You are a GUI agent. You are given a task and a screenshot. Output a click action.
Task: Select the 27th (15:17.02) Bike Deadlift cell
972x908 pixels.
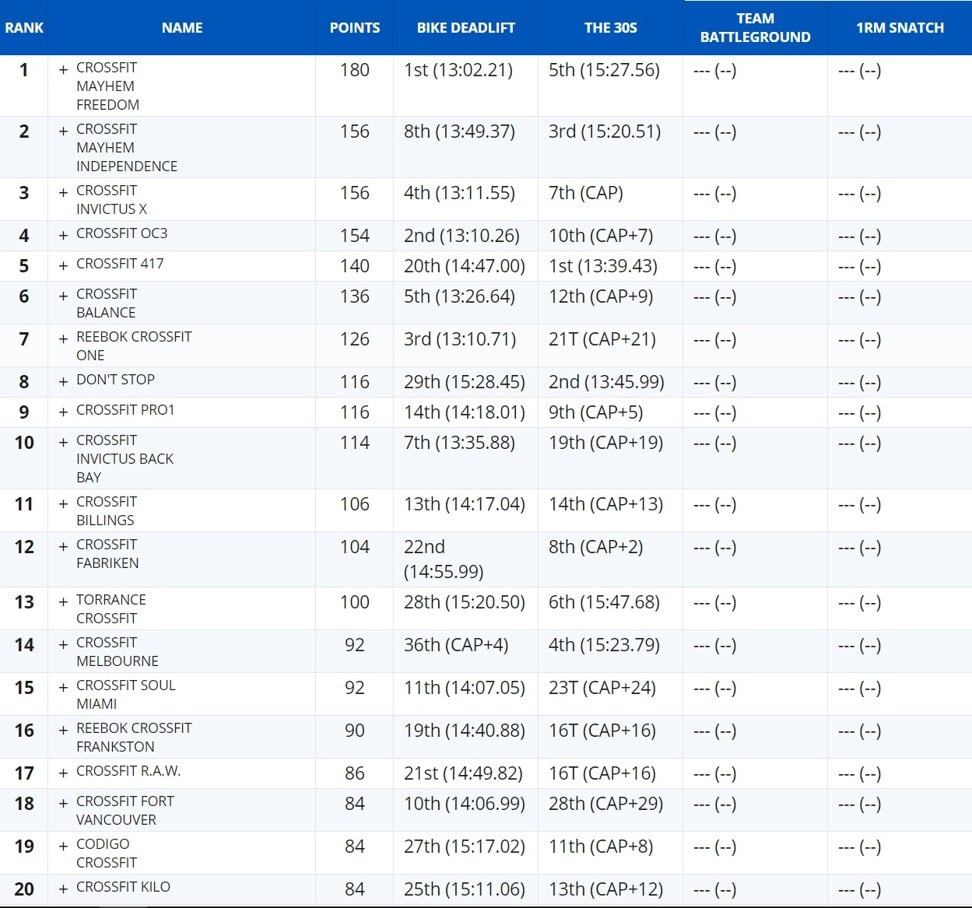(464, 846)
